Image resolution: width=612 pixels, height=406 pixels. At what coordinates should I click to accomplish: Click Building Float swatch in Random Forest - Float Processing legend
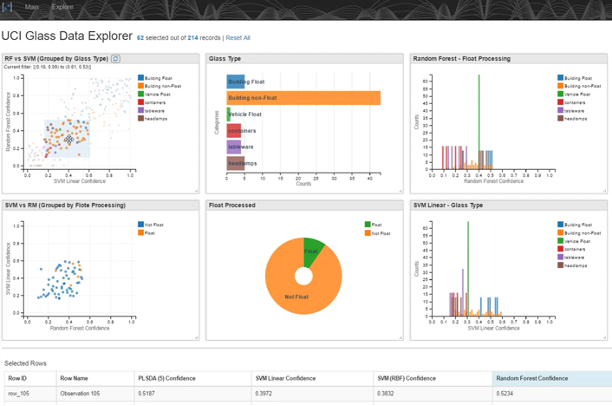tap(560, 78)
